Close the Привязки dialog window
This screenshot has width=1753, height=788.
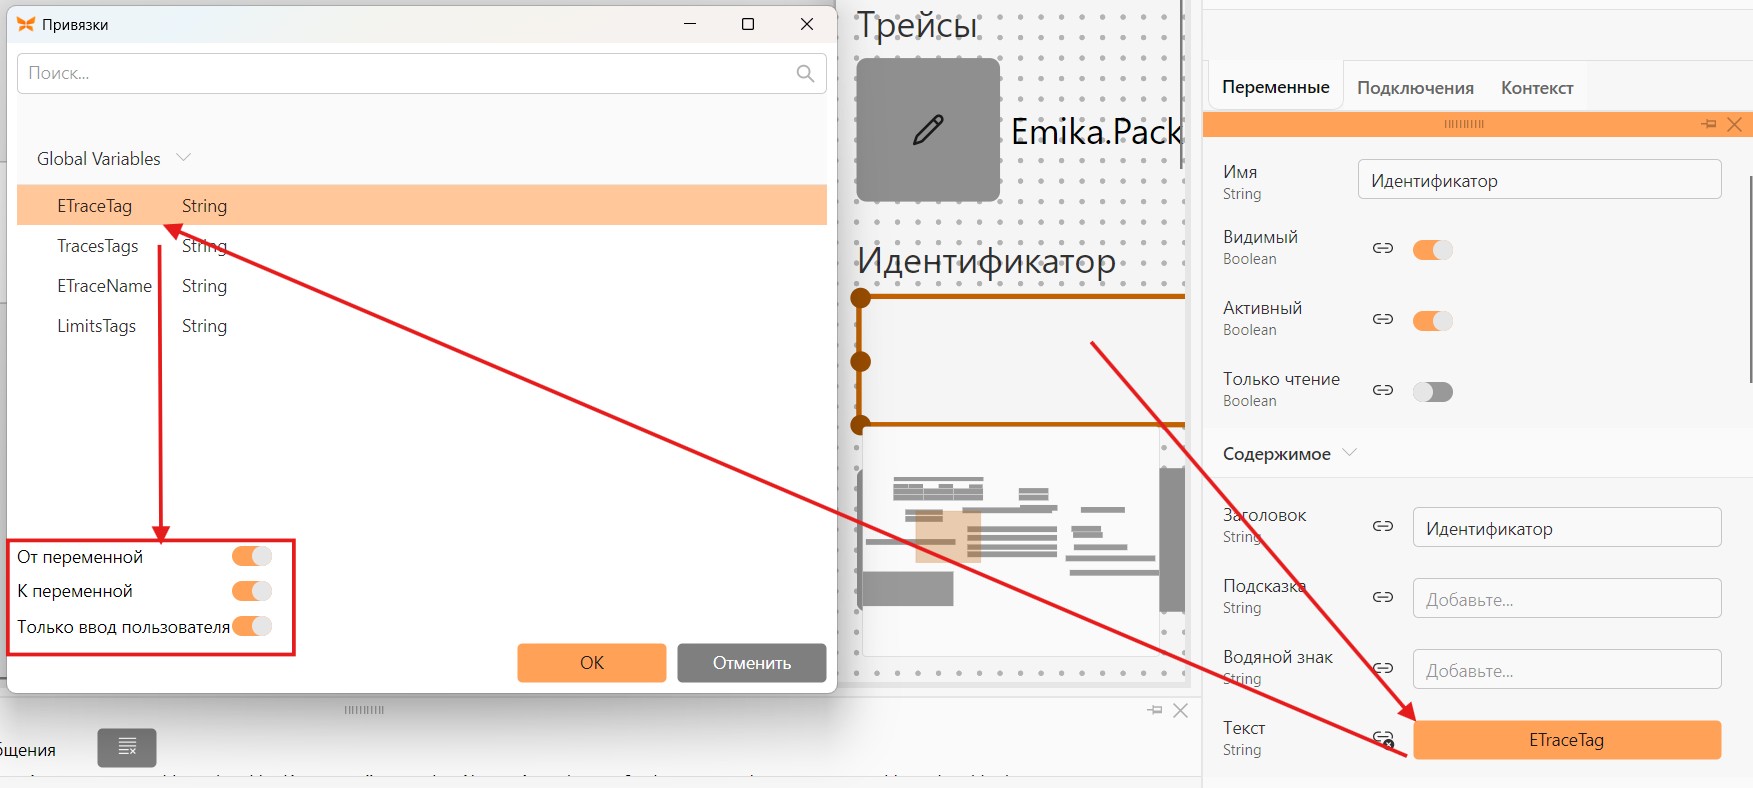[807, 24]
